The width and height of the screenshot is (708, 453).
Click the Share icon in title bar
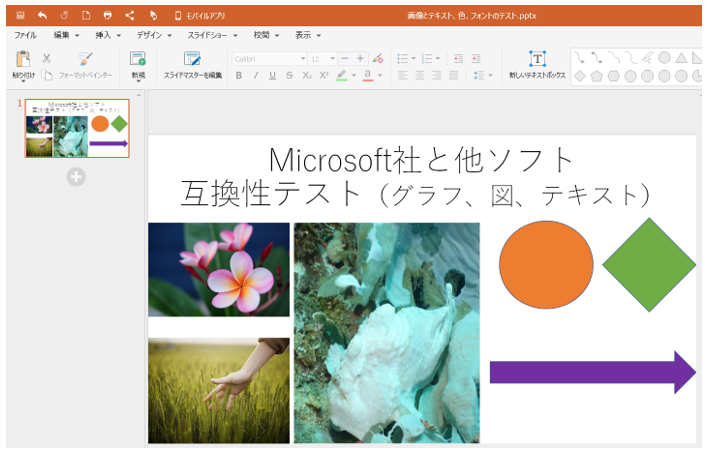130,16
